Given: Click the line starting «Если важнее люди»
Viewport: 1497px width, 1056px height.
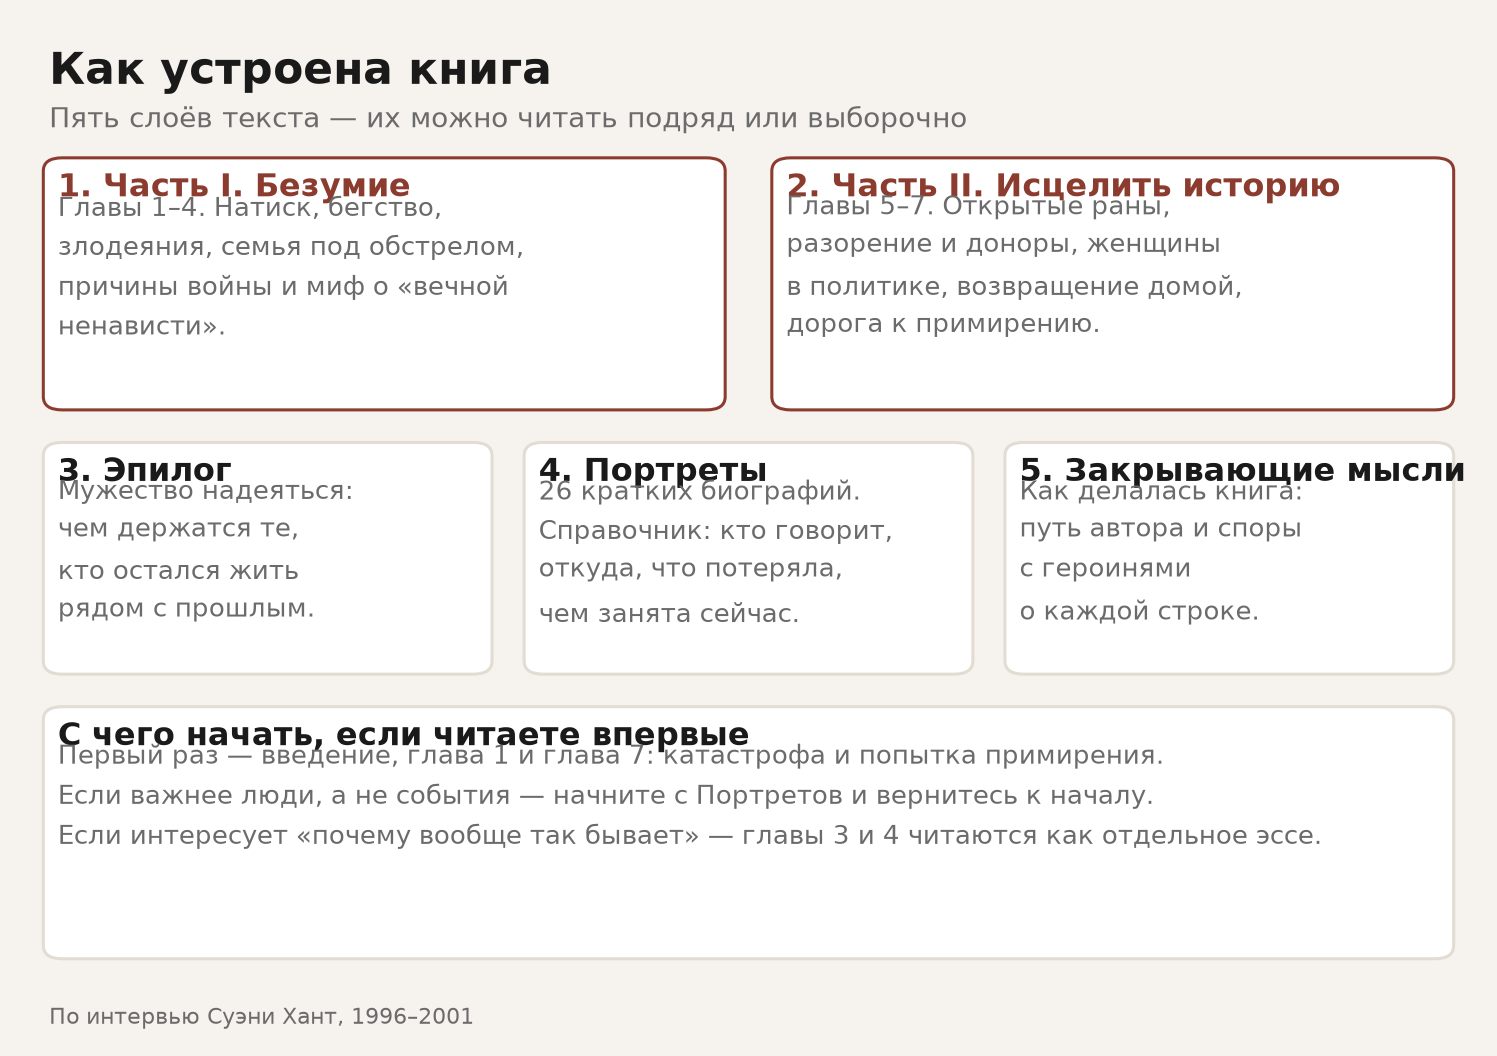Looking at the screenshot, I should pos(606,796).
